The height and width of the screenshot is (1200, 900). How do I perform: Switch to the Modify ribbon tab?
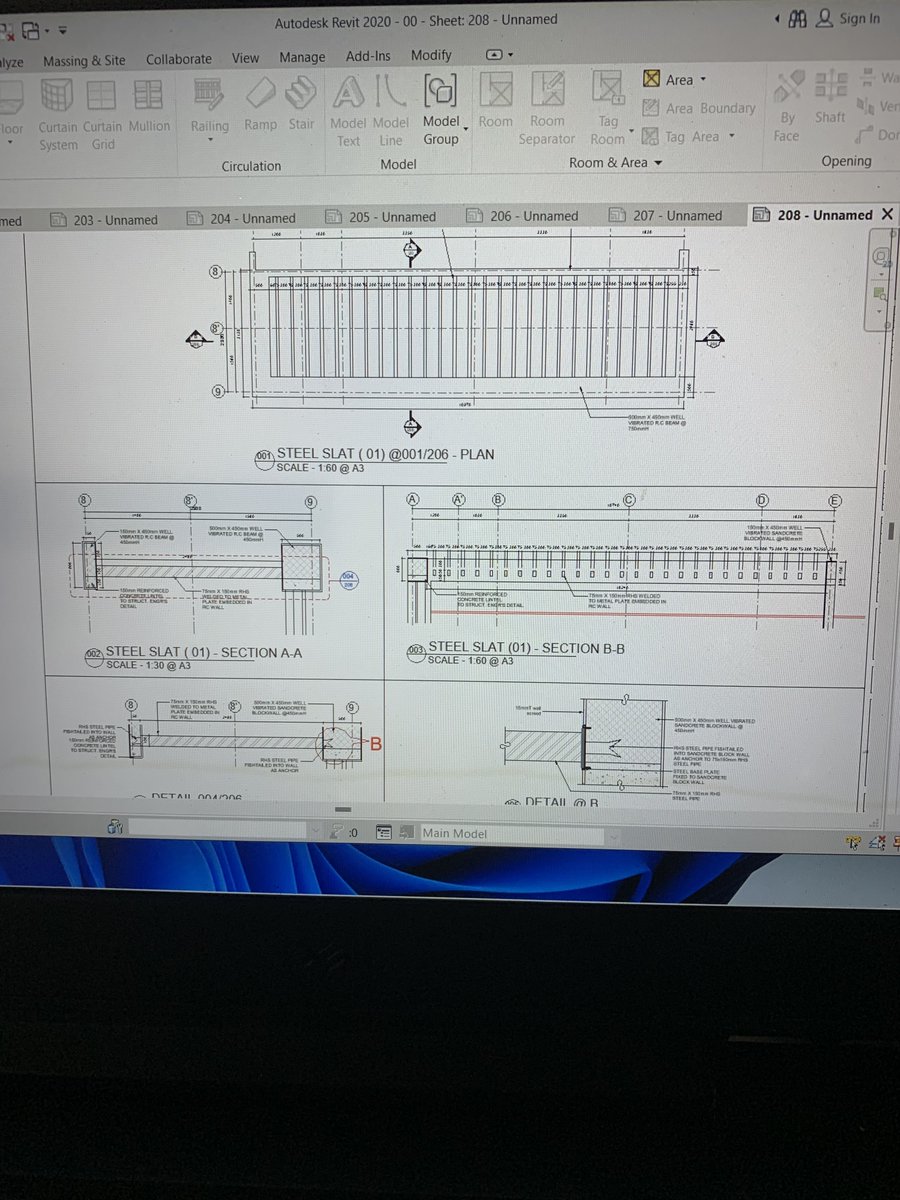point(431,55)
